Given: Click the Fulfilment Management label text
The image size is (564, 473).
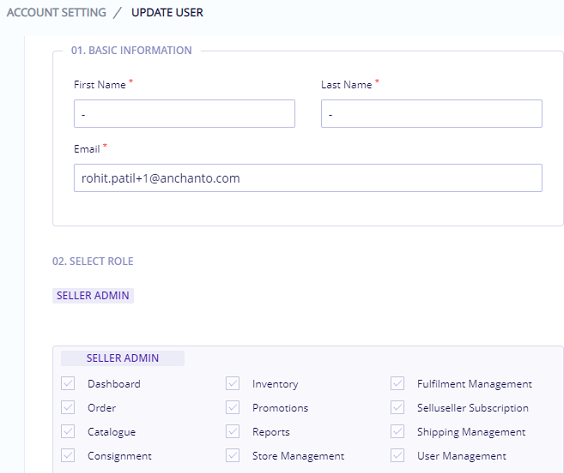Looking at the screenshot, I should coord(474,384).
